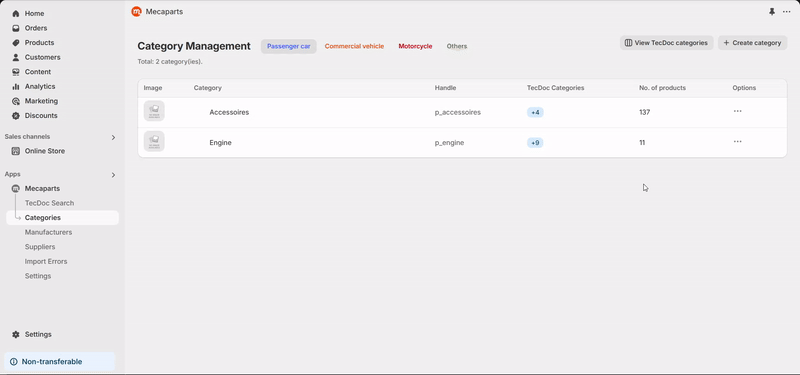Expand the Sales channels section
This screenshot has width=800, height=375.
(x=113, y=137)
